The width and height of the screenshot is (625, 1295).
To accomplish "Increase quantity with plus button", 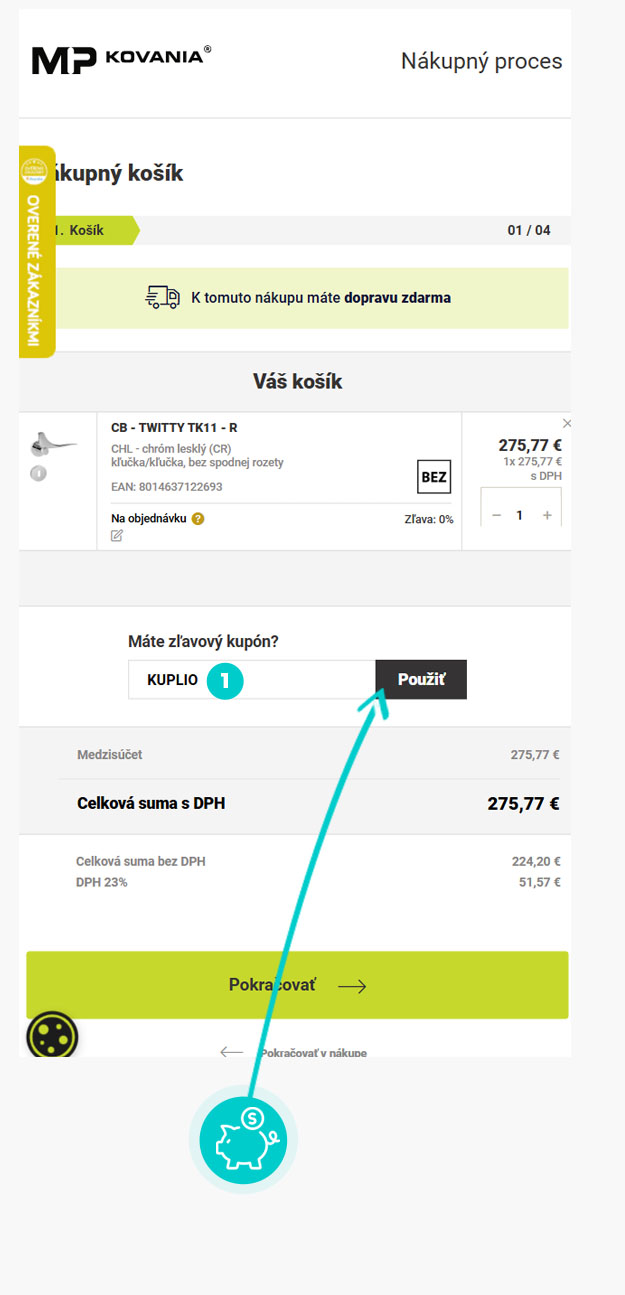I will pyautogui.click(x=547, y=516).
